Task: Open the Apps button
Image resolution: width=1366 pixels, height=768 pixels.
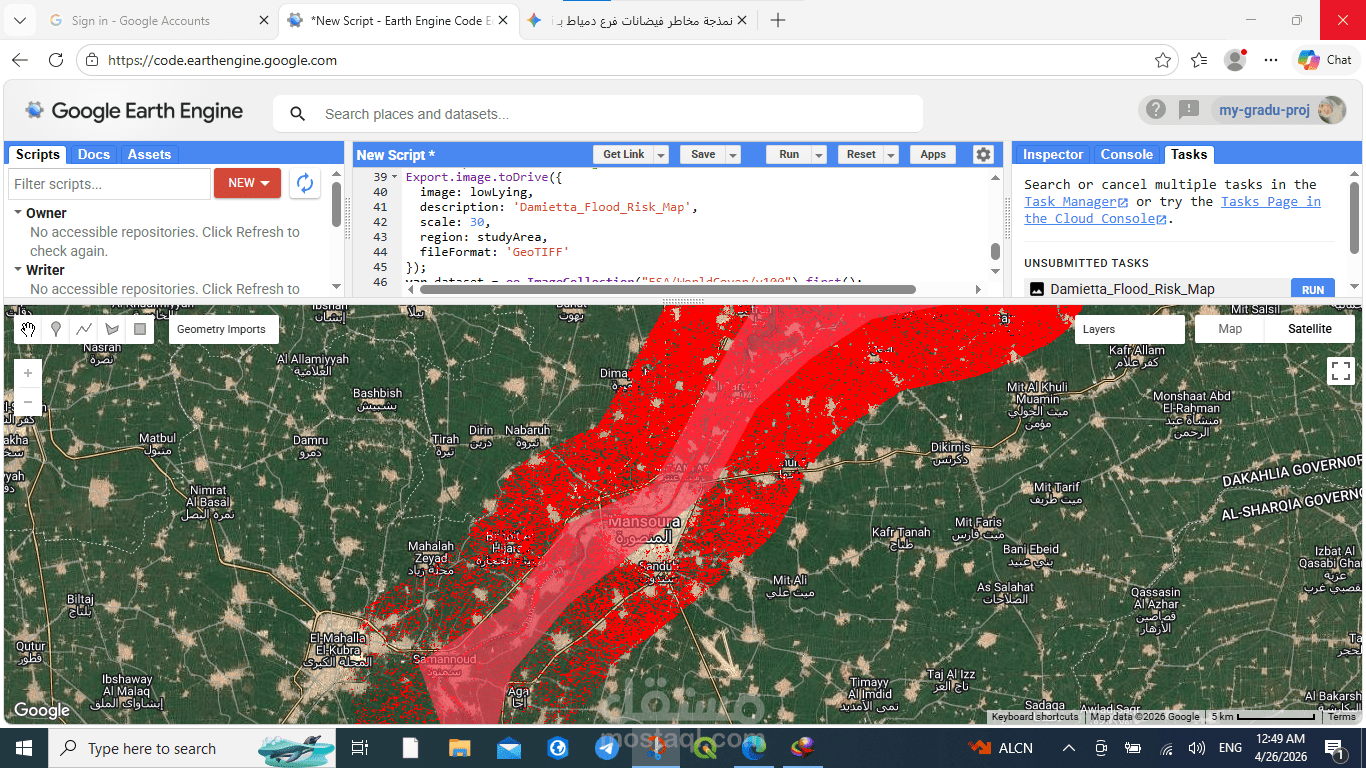Action: click(933, 154)
